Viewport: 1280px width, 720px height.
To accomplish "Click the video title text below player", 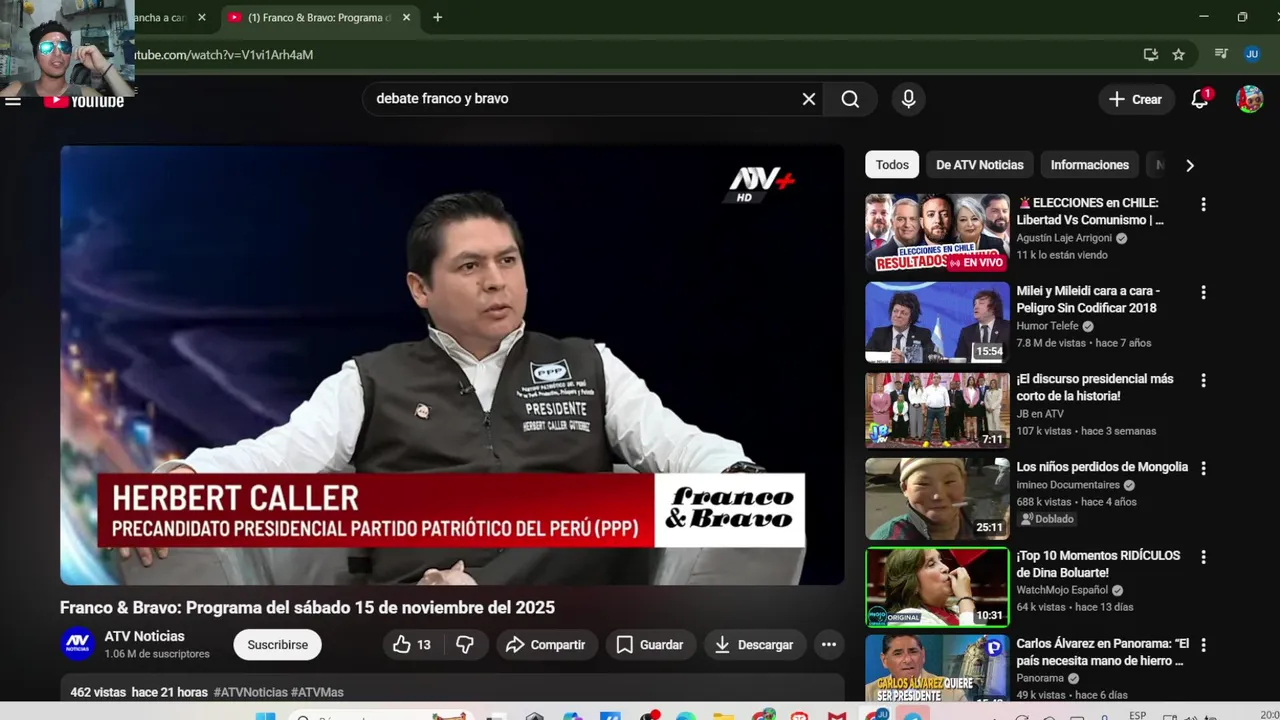I will 307,607.
